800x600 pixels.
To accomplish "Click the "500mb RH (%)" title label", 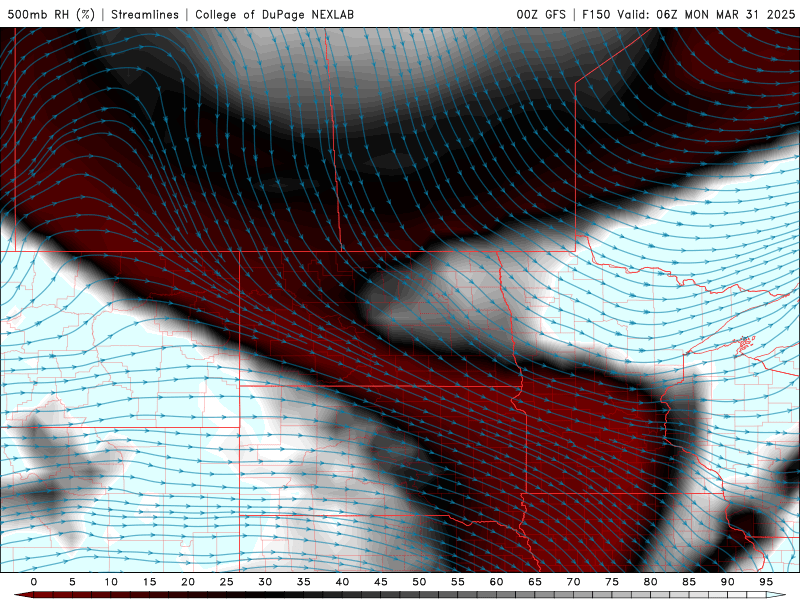I will tap(51, 14).
